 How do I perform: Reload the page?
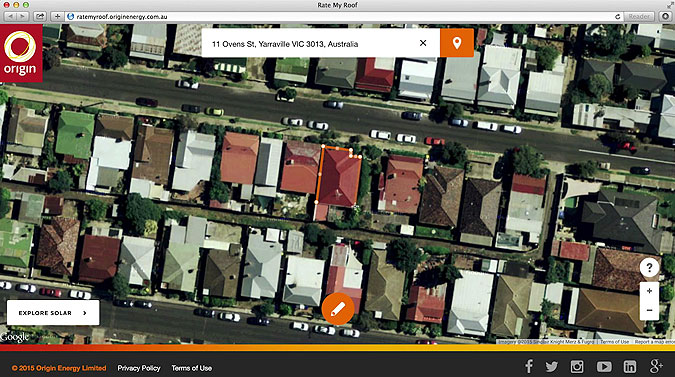pyautogui.click(x=617, y=16)
